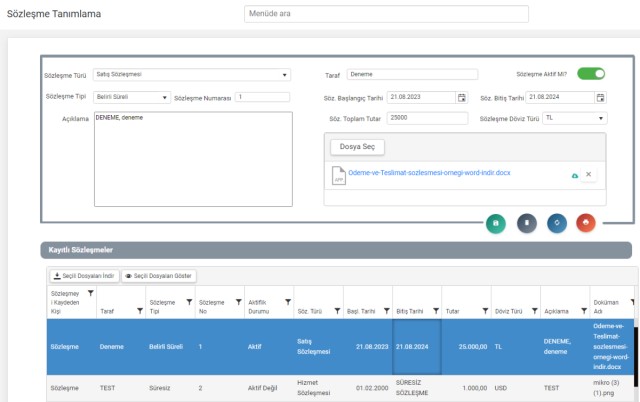Open calendar for Söz. Bitiş Tarihi
640x402 pixels.
tap(600, 98)
